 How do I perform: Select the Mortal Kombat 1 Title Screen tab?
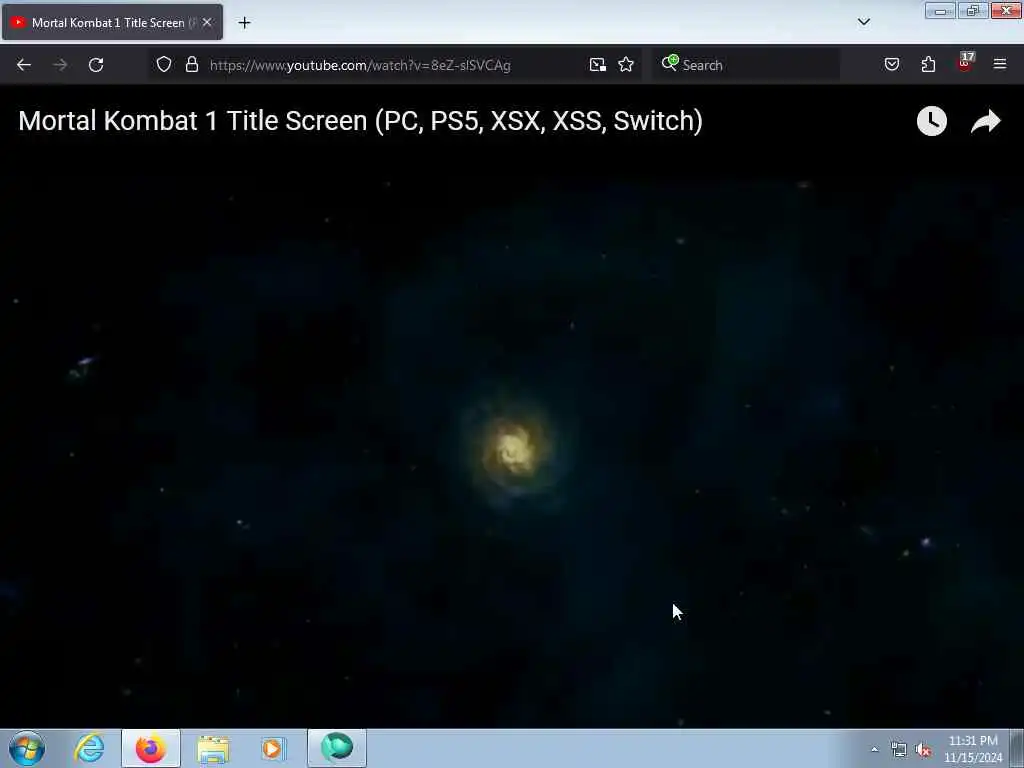pyautogui.click(x=112, y=22)
